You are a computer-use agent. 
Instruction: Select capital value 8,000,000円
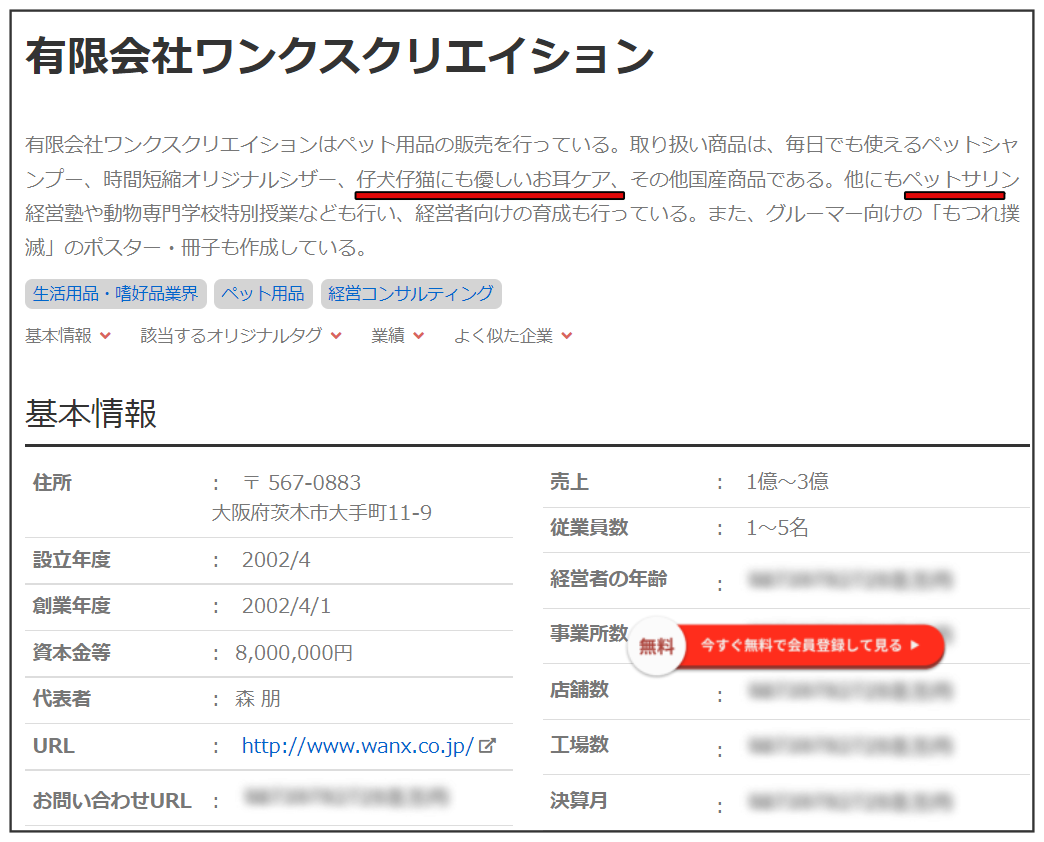294,652
